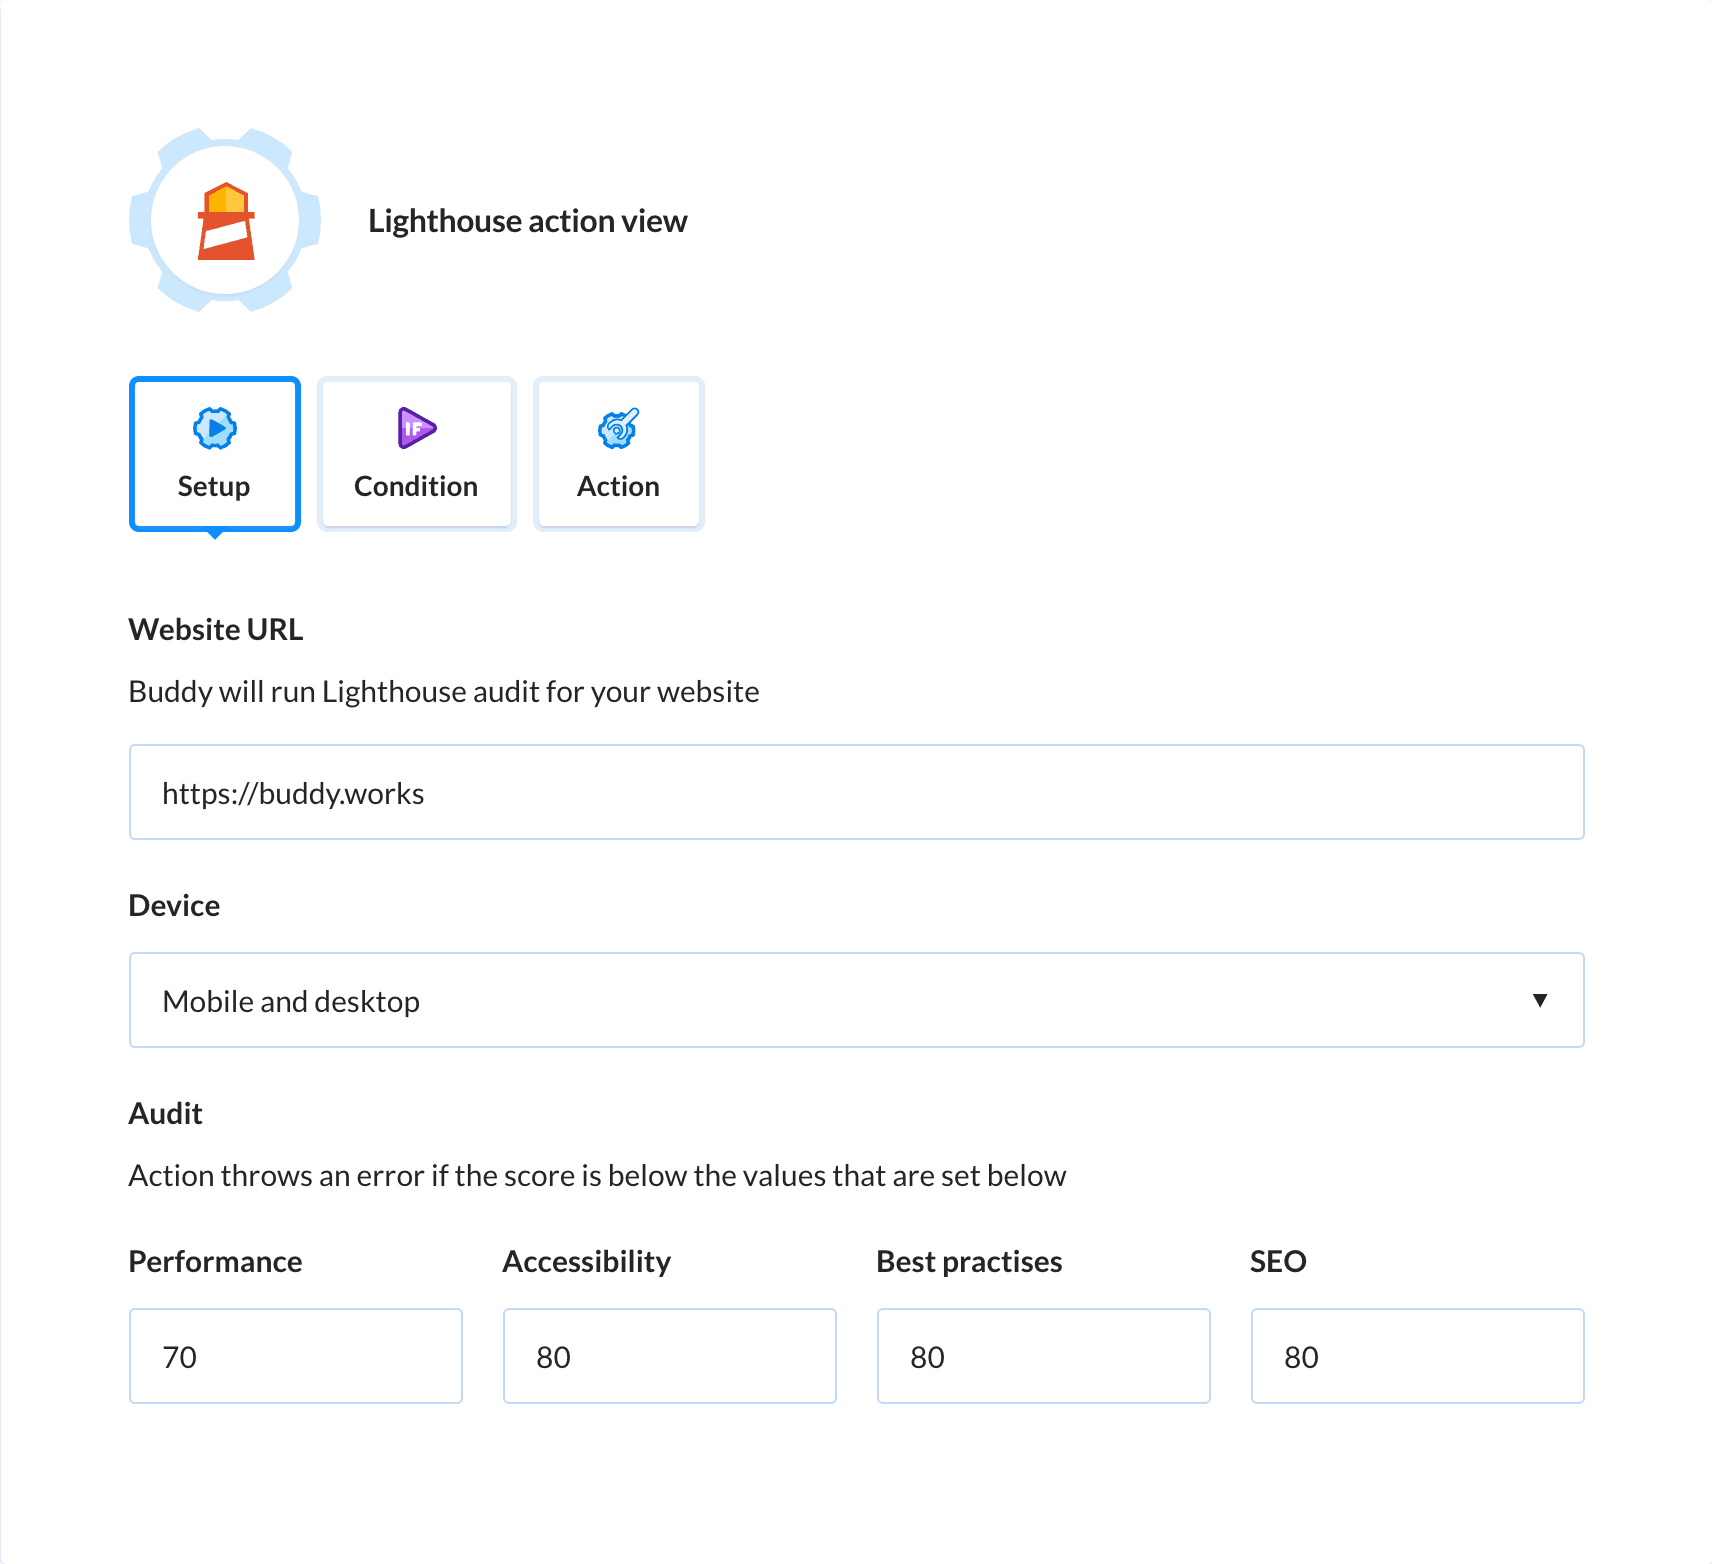The image size is (1712, 1564).
Task: Select the Mobile and desktop option box
Action: click(856, 1000)
